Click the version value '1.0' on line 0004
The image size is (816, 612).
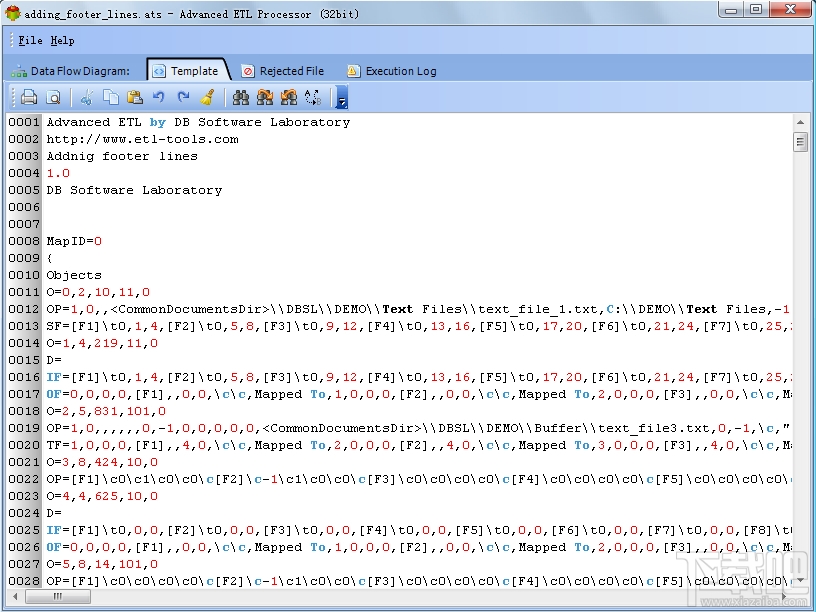pos(58,173)
